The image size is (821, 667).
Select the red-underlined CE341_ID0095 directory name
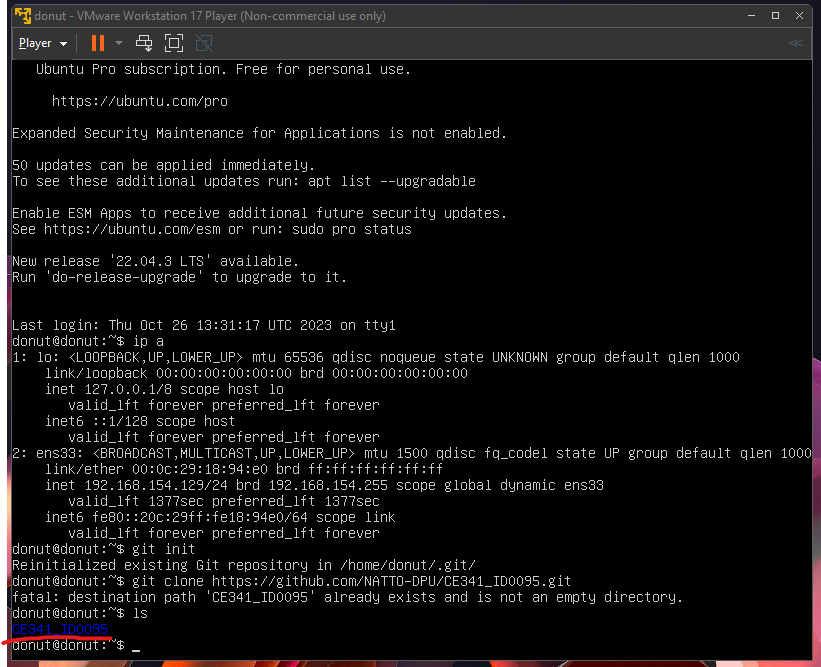click(x=58, y=629)
